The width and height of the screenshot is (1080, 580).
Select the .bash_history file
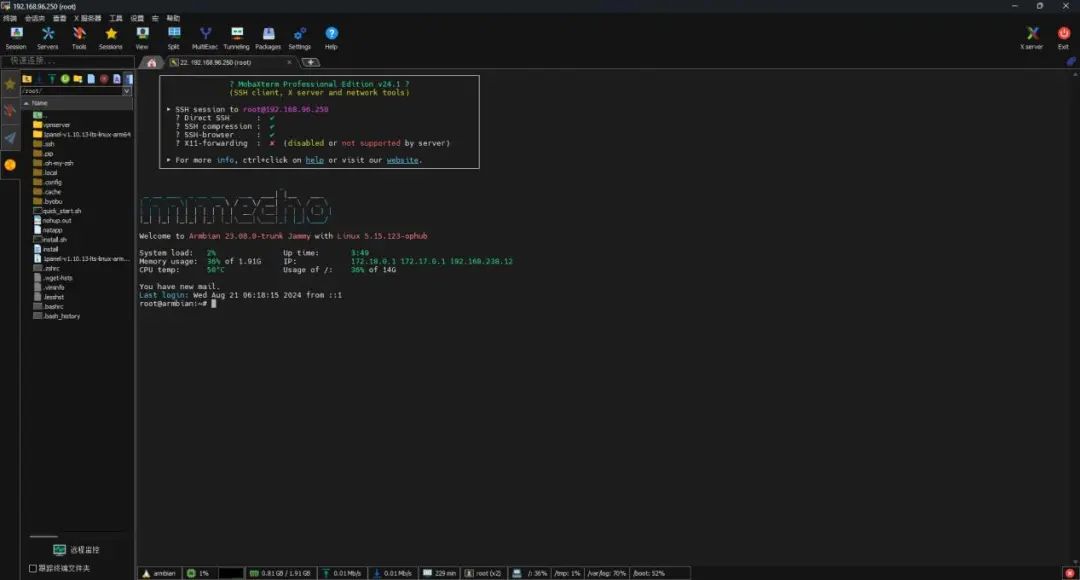57,316
